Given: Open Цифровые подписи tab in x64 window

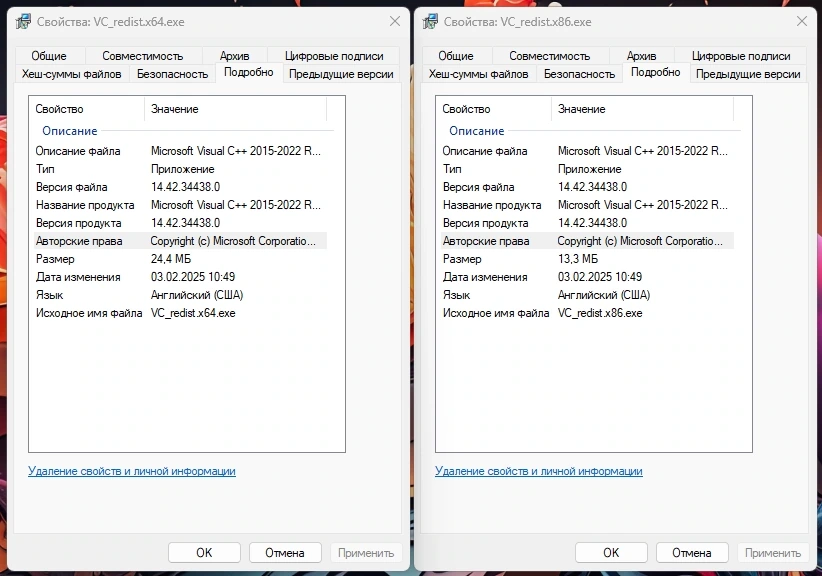Looking at the screenshot, I should point(334,56).
